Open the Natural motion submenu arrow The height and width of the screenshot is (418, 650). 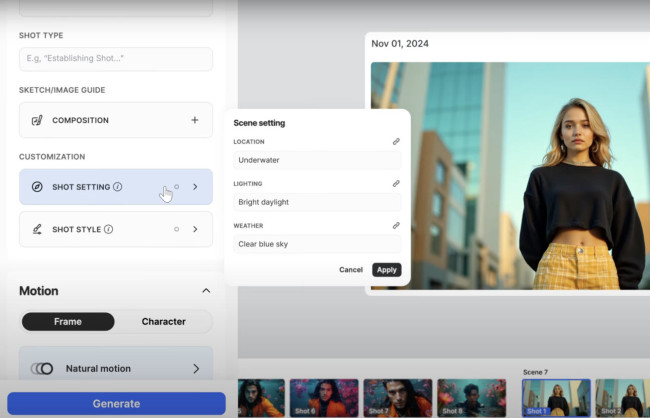(x=195, y=369)
